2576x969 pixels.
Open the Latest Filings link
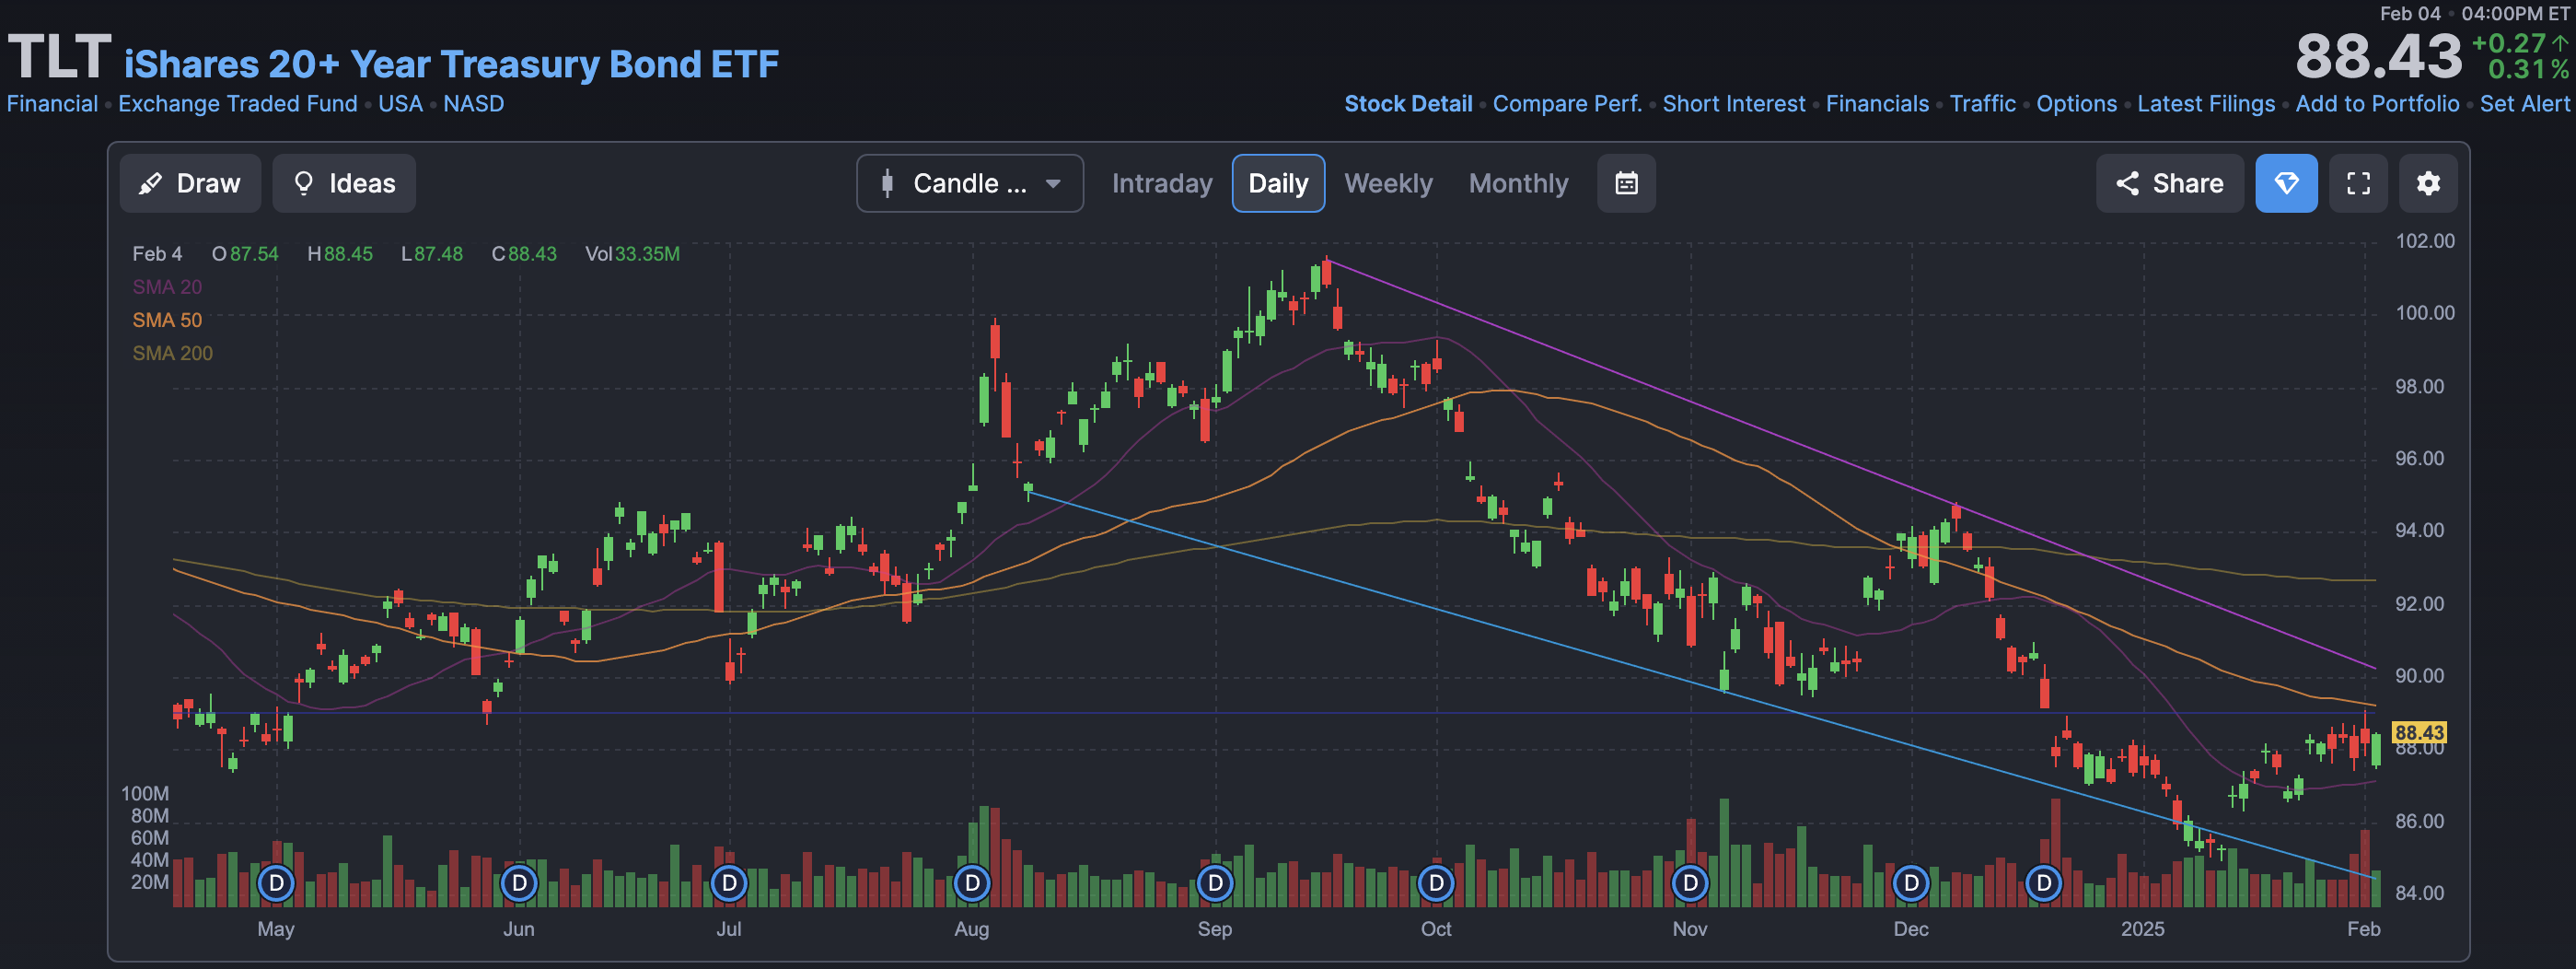click(2206, 104)
